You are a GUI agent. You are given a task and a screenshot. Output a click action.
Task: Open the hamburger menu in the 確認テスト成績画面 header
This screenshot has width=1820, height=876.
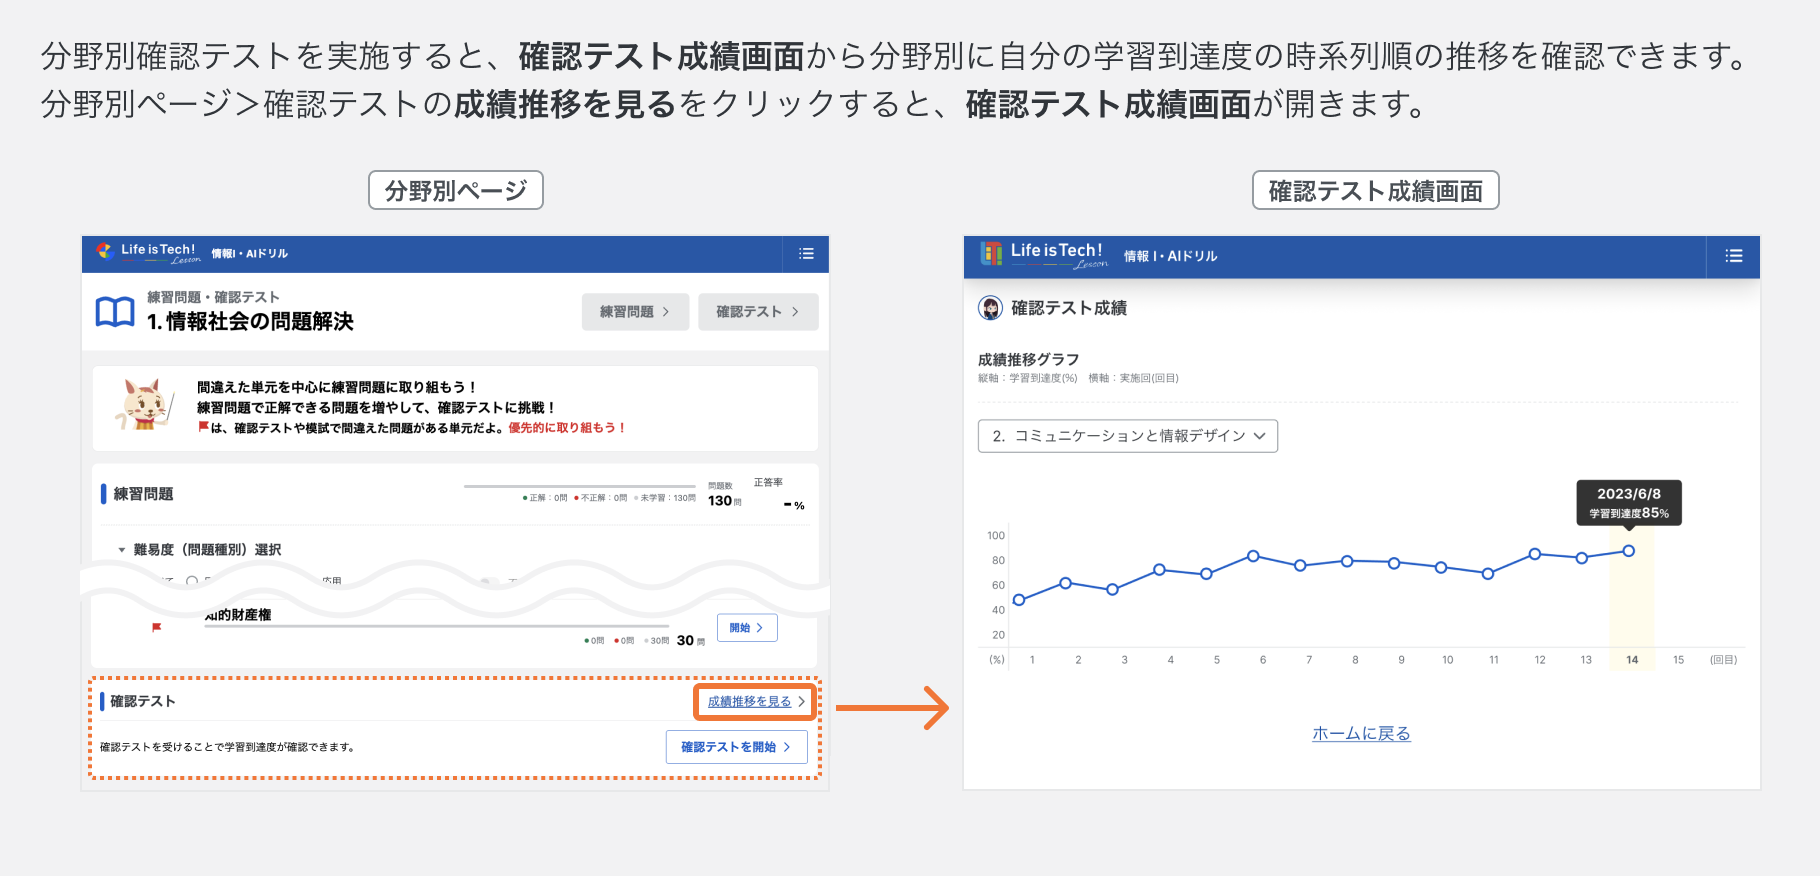[1734, 256]
